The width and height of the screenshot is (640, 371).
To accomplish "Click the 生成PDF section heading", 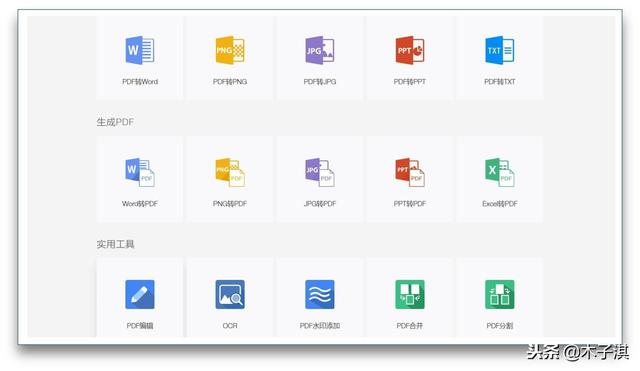I will tap(115, 122).
